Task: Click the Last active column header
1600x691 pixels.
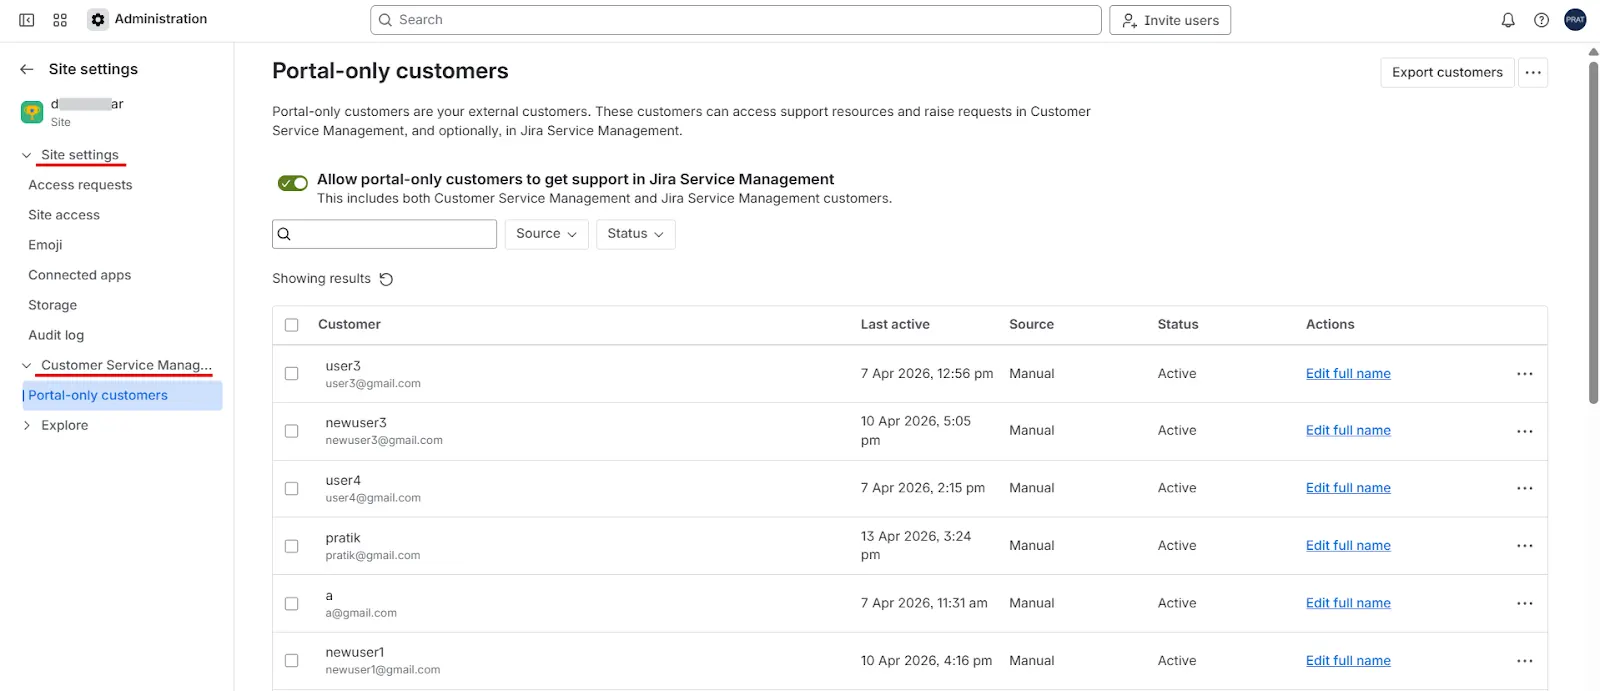Action: pos(895,325)
